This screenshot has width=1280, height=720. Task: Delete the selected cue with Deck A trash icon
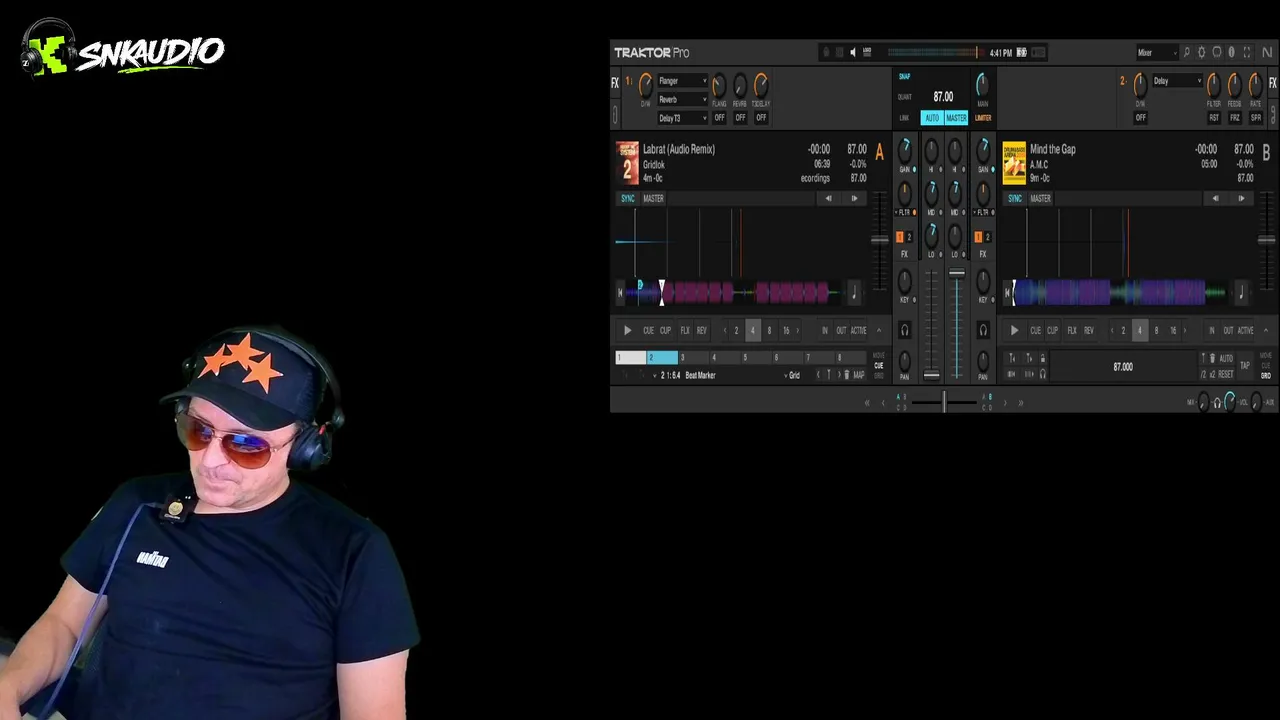(x=846, y=375)
